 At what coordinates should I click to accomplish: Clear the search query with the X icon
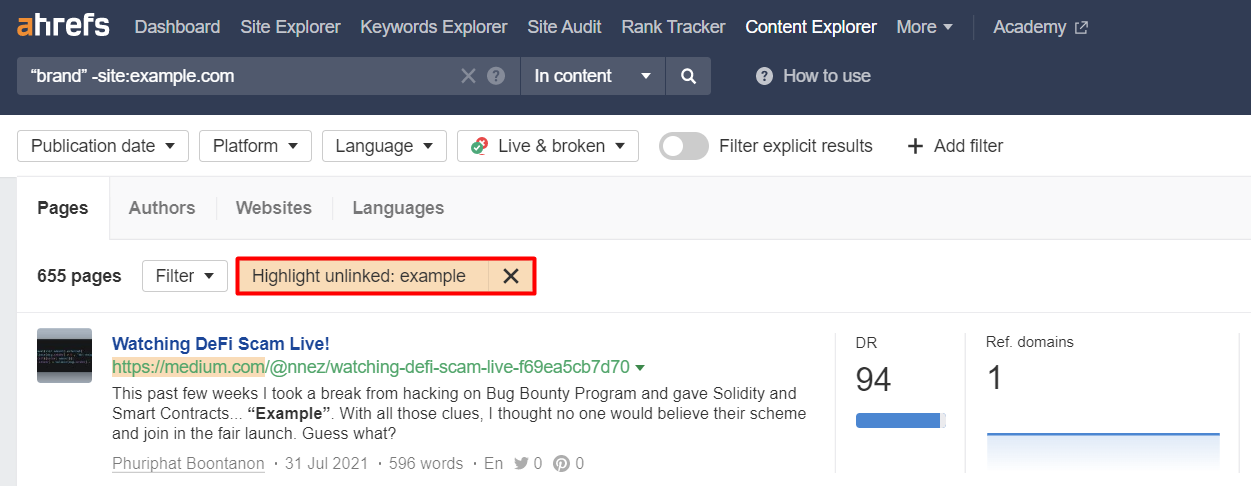pos(468,76)
